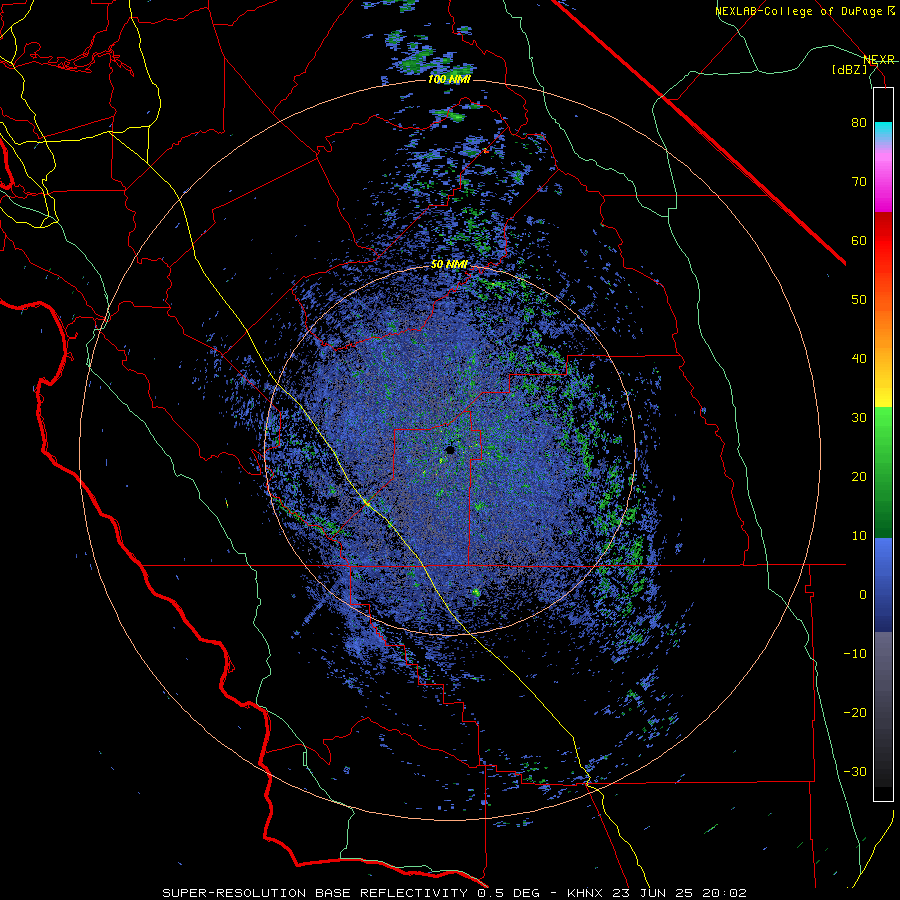Screen dimensions: 900x900
Task: Click the Super-Resolution Base Reflectivity caption
Action: click(x=454, y=893)
